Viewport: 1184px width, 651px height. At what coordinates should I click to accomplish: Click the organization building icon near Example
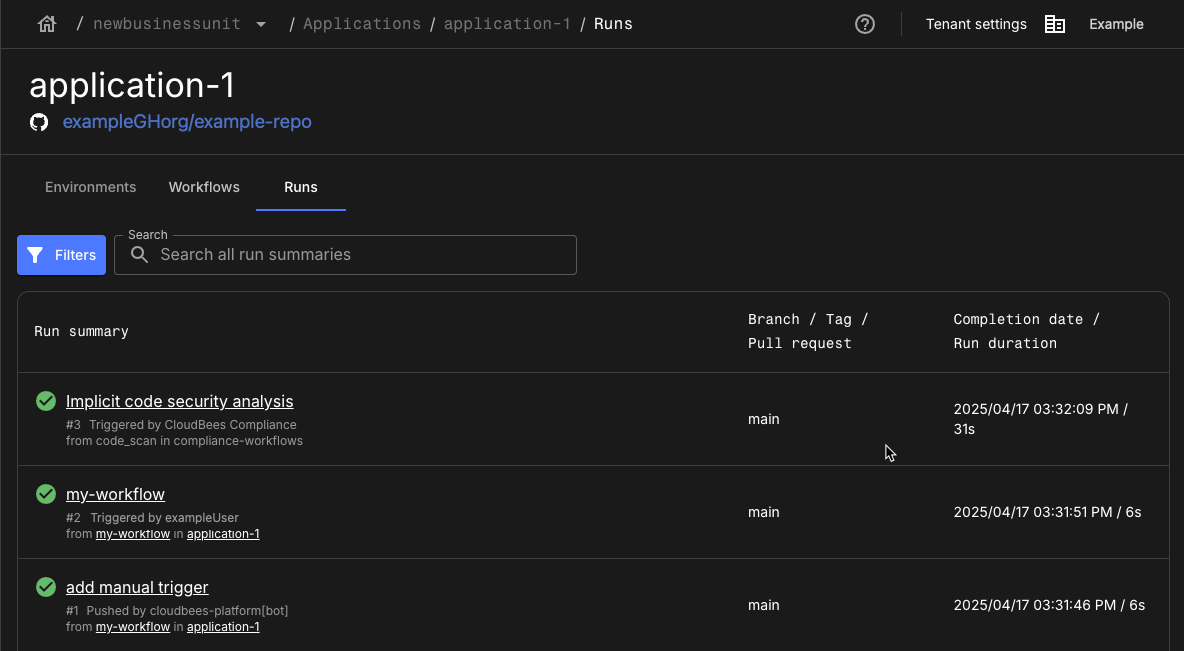tap(1055, 24)
